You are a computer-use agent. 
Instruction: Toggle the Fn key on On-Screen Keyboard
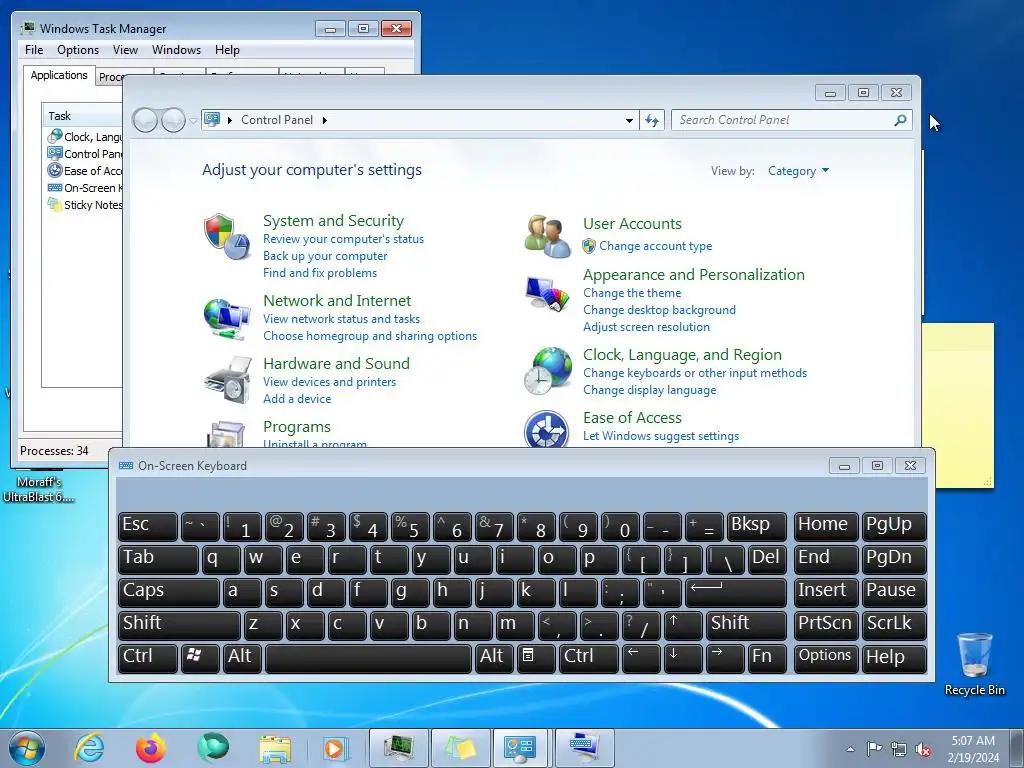click(x=767, y=657)
